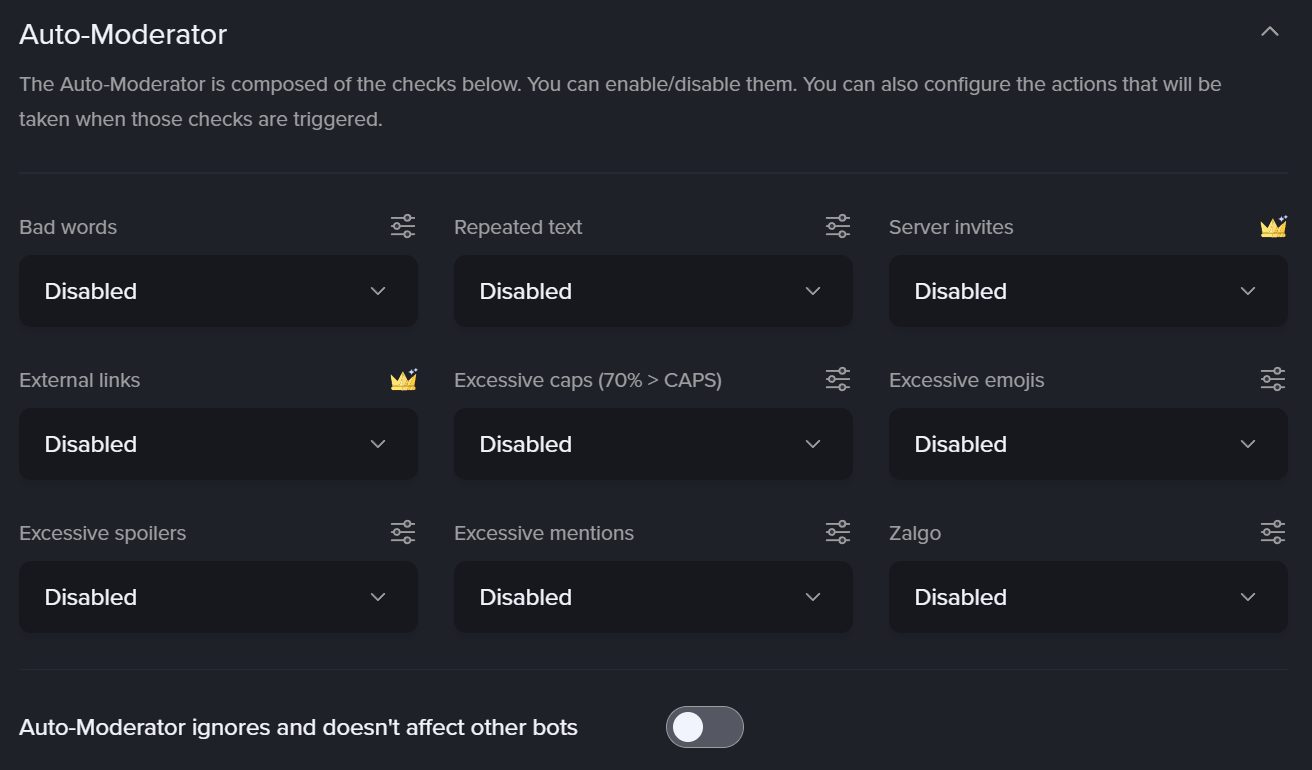Viewport: 1312px width, 770px height.
Task: Collapse the Auto-Moderator section
Action: [1270, 32]
